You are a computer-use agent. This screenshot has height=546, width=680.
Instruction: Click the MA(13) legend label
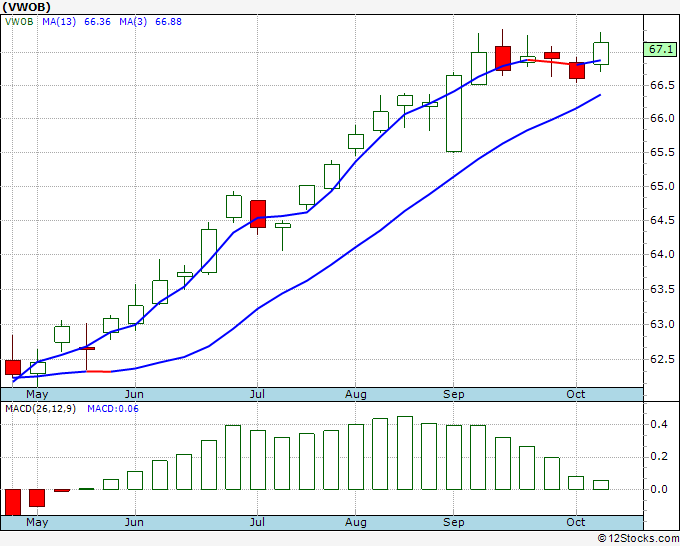(x=59, y=22)
